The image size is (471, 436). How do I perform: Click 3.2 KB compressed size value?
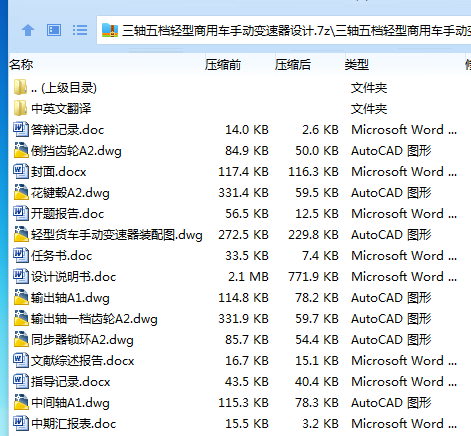tap(320, 424)
